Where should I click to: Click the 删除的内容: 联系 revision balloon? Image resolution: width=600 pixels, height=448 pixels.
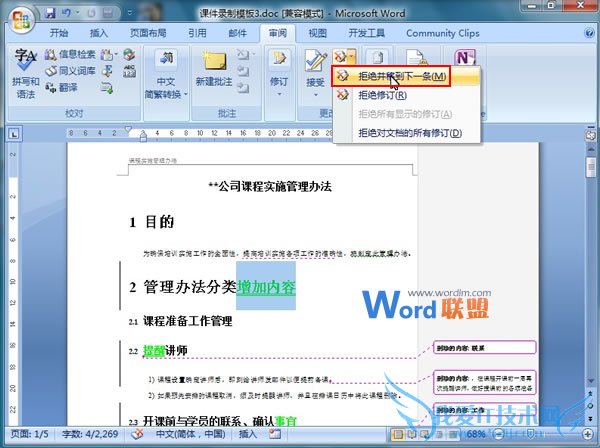[484, 348]
